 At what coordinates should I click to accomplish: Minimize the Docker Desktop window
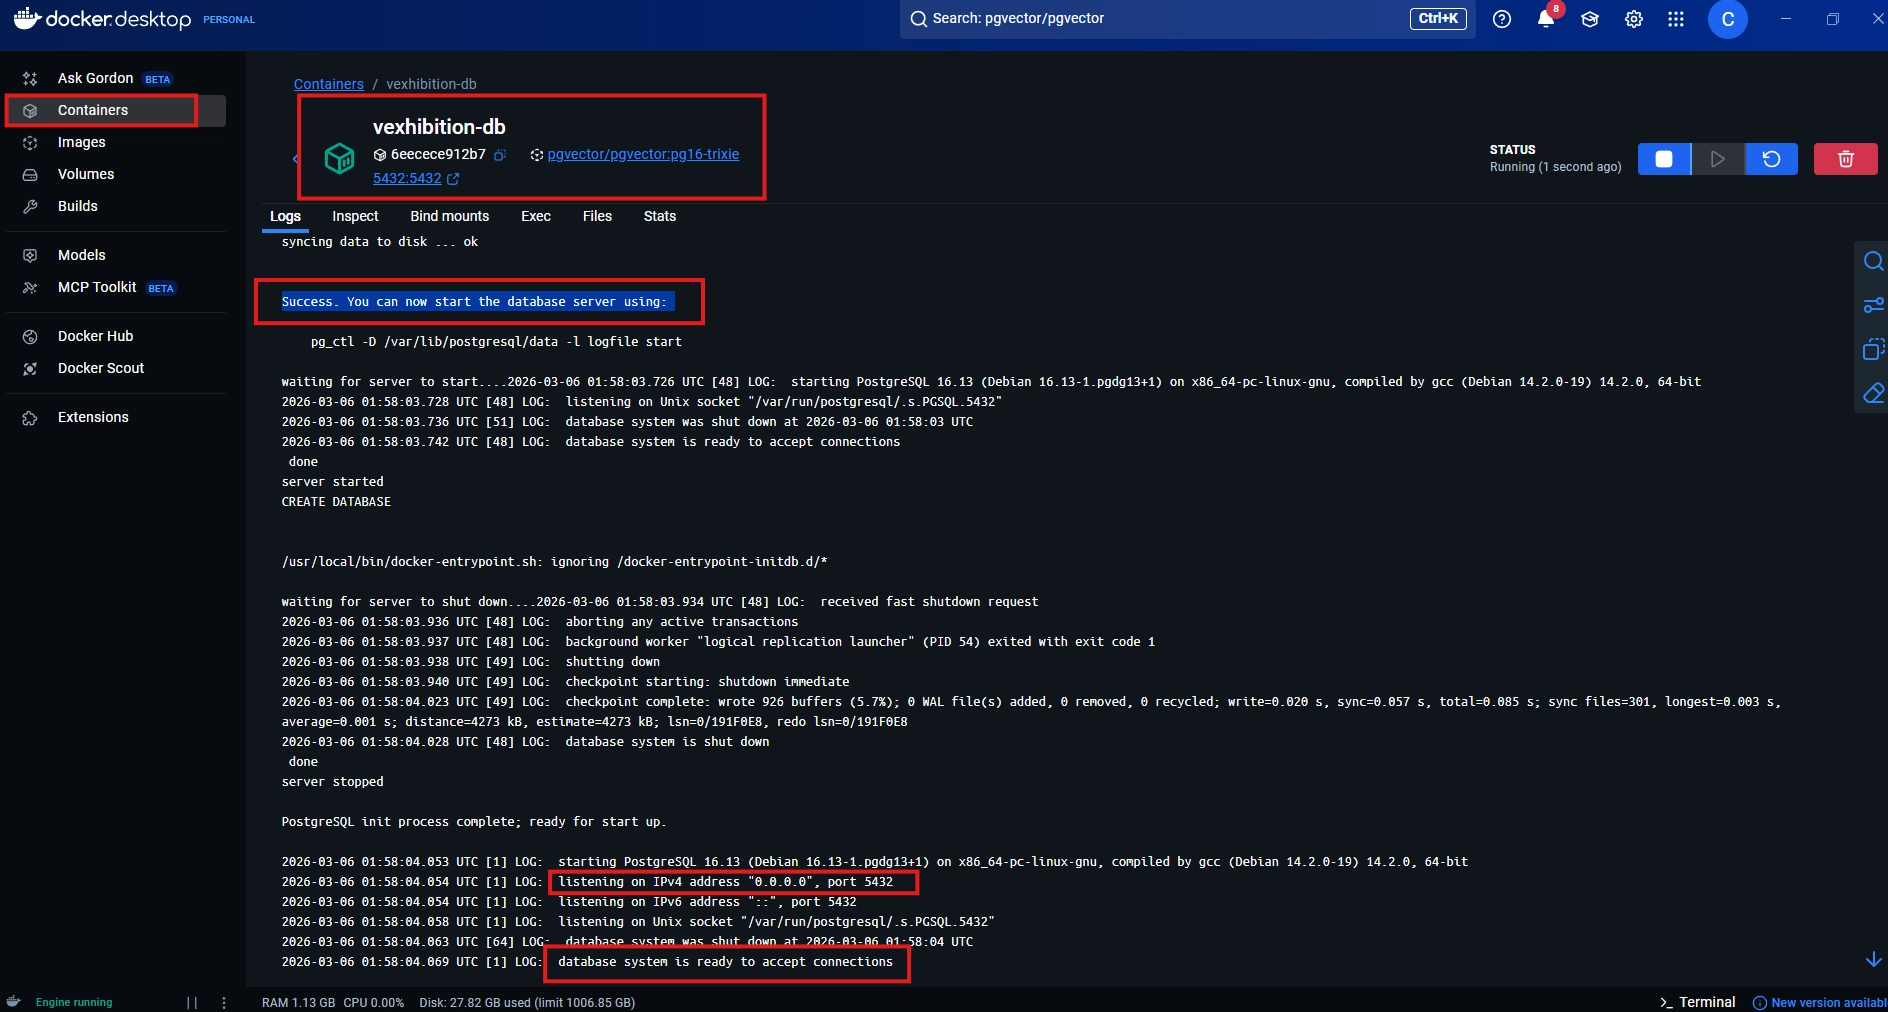[1786, 19]
